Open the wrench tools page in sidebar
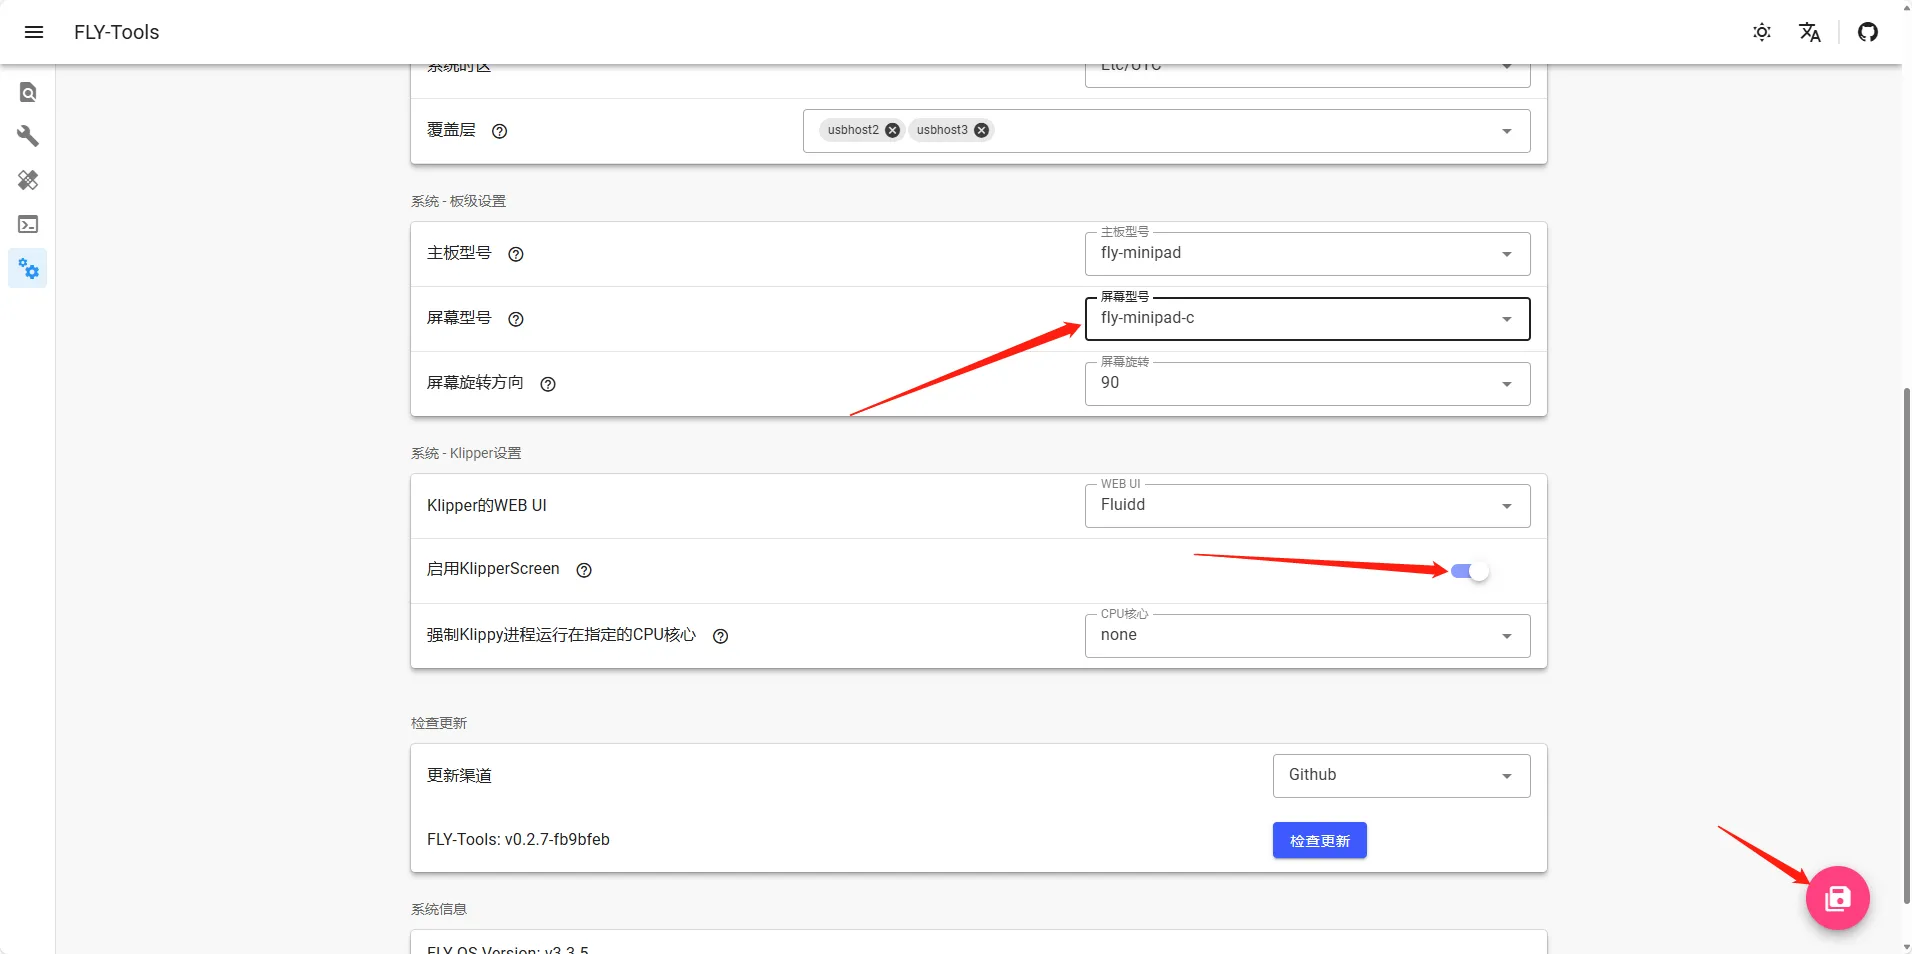This screenshot has width=1912, height=954. [28, 136]
